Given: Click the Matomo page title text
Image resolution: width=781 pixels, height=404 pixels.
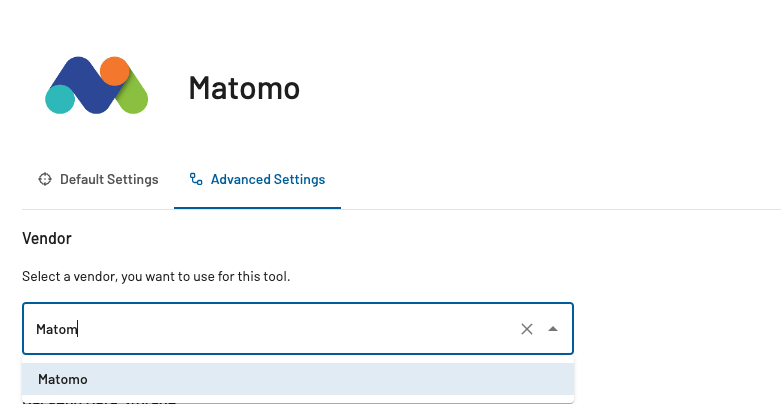Looking at the screenshot, I should tap(244, 88).
